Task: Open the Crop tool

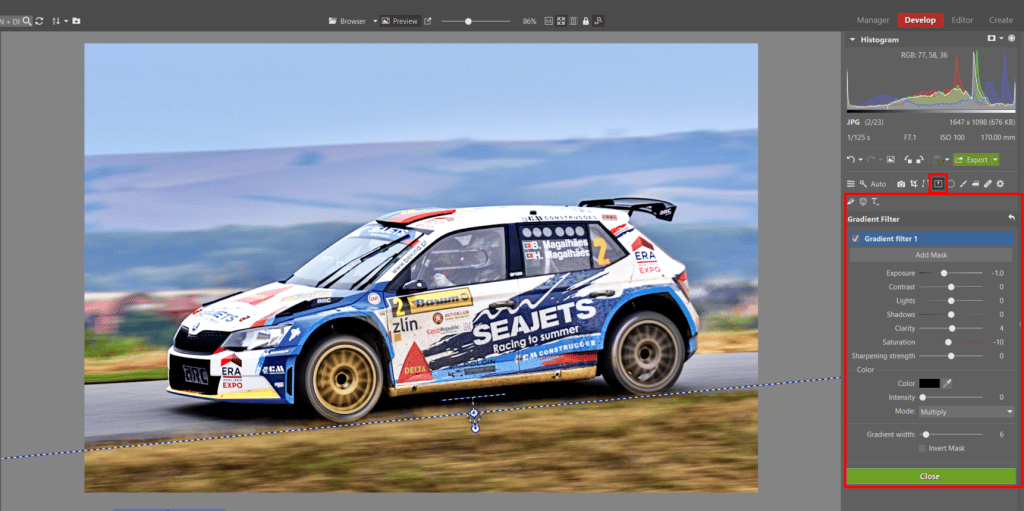Action: [x=914, y=184]
